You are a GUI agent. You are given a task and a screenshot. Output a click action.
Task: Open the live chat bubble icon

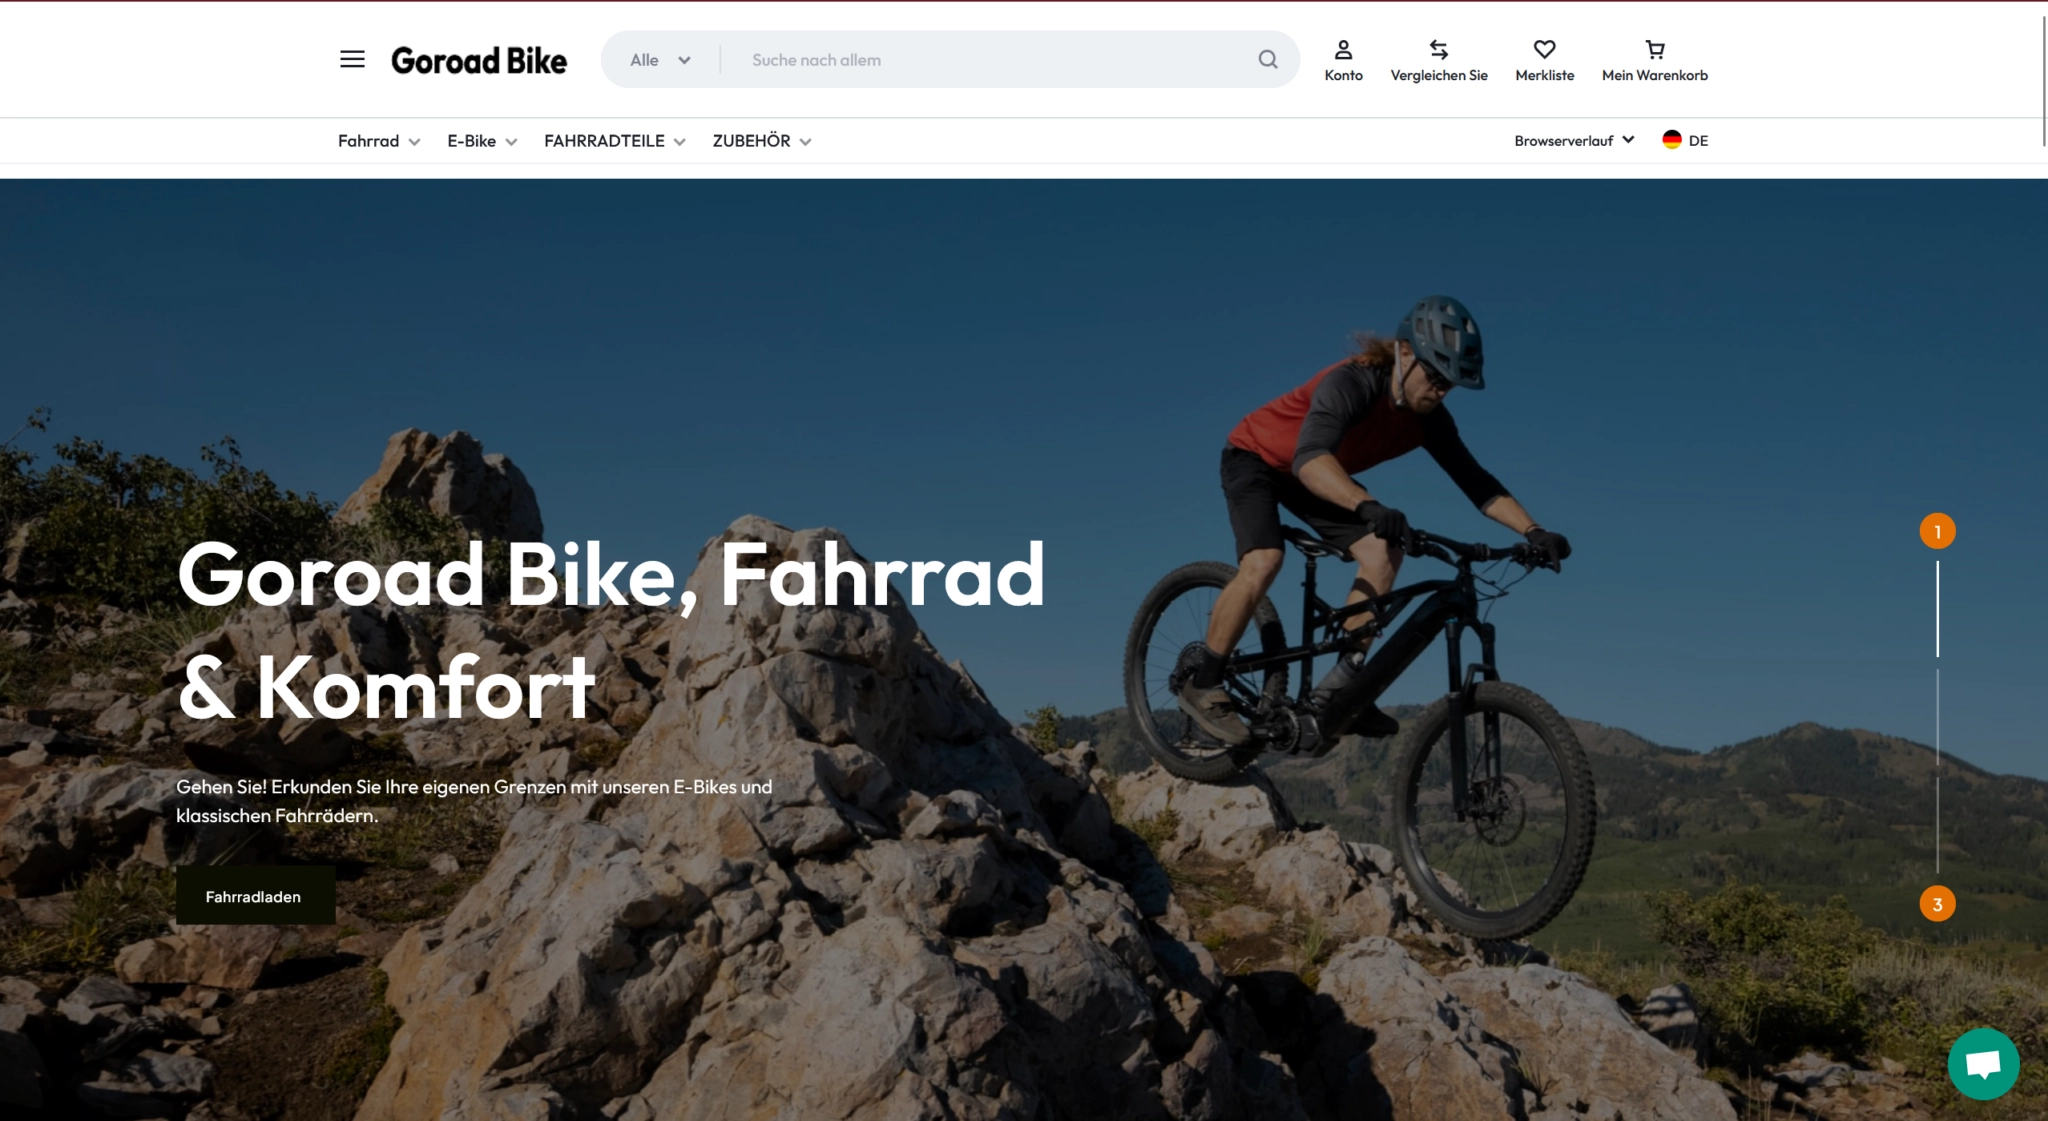[1983, 1063]
